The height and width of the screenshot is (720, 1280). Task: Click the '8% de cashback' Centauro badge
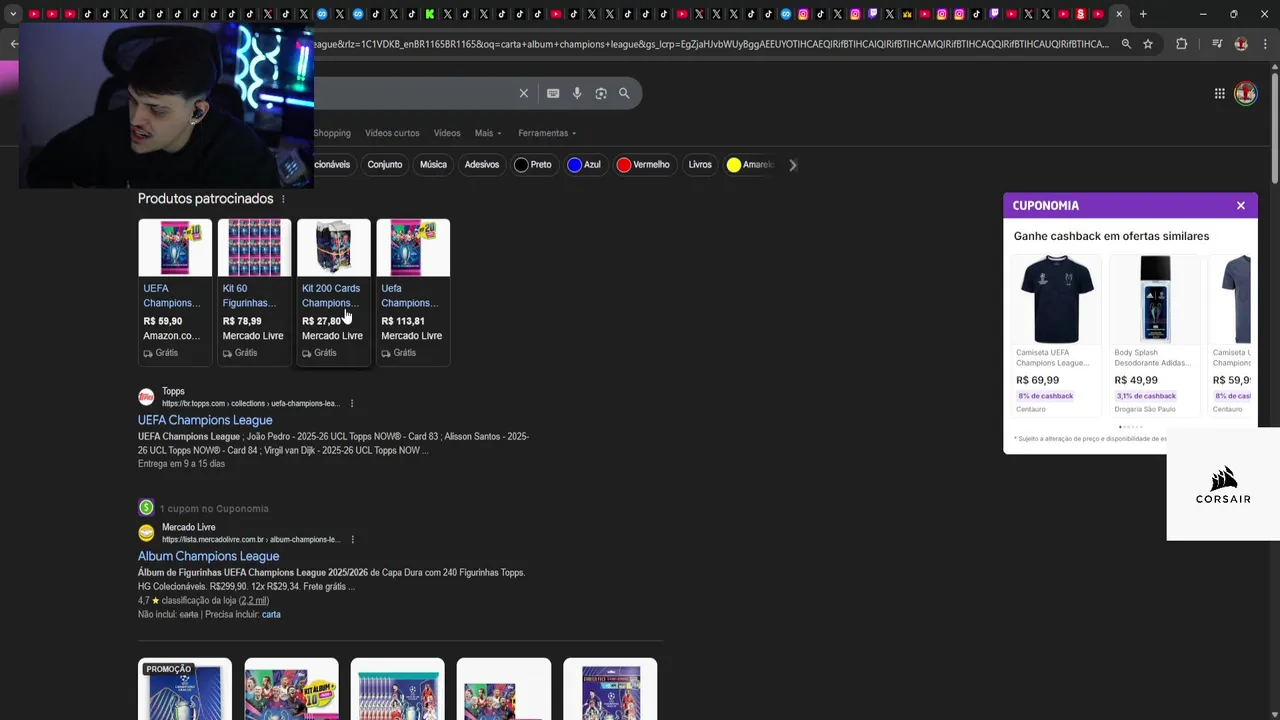point(1045,396)
